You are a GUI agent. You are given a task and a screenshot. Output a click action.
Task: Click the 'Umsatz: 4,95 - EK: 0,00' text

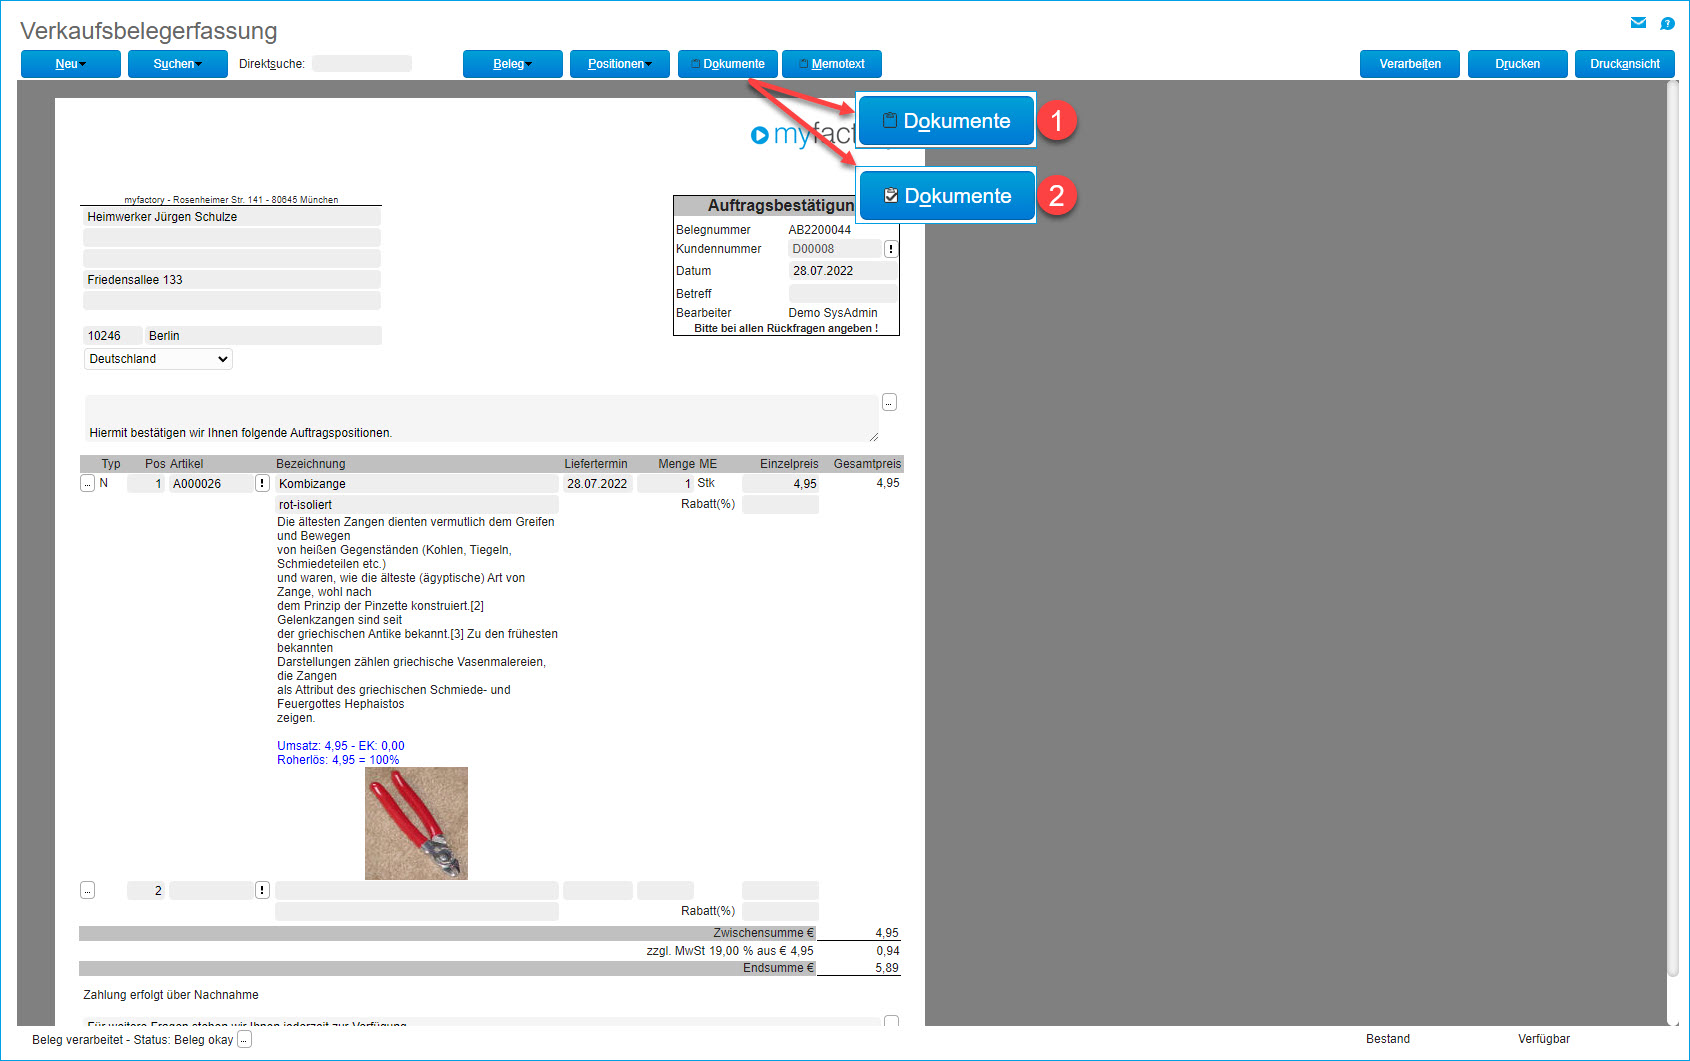tap(341, 746)
